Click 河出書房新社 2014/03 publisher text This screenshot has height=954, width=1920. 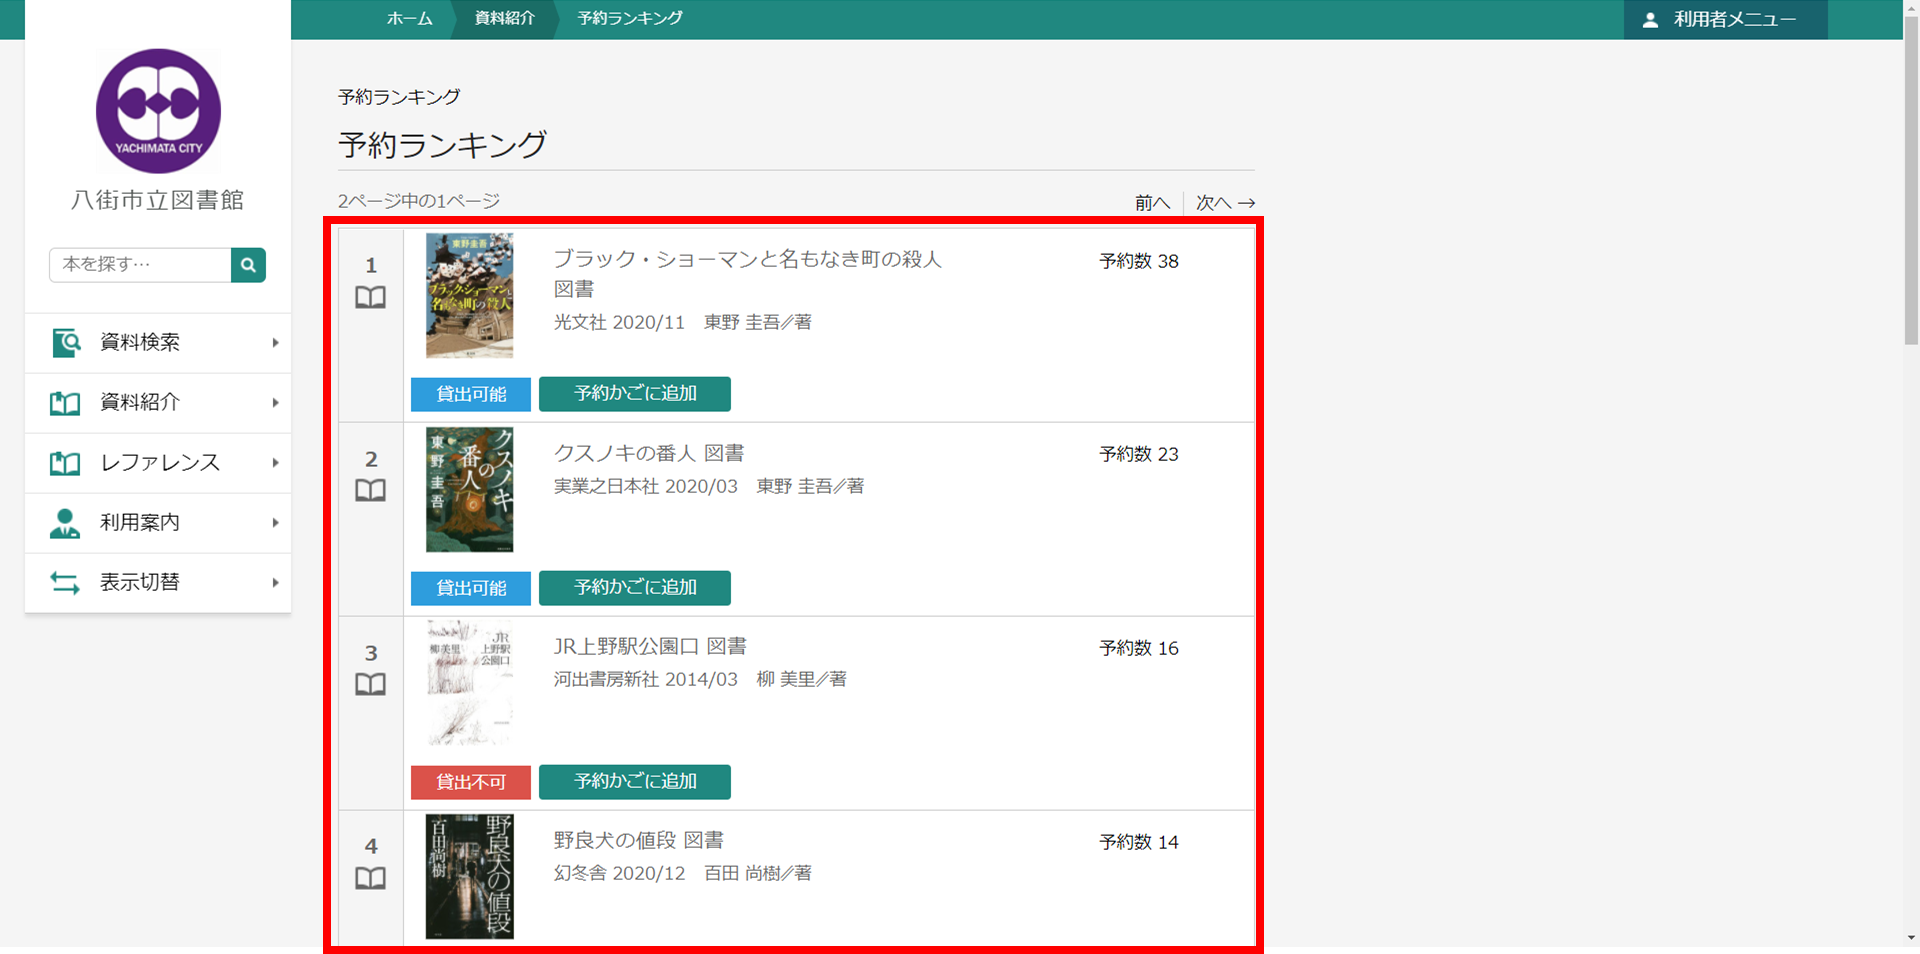click(646, 679)
